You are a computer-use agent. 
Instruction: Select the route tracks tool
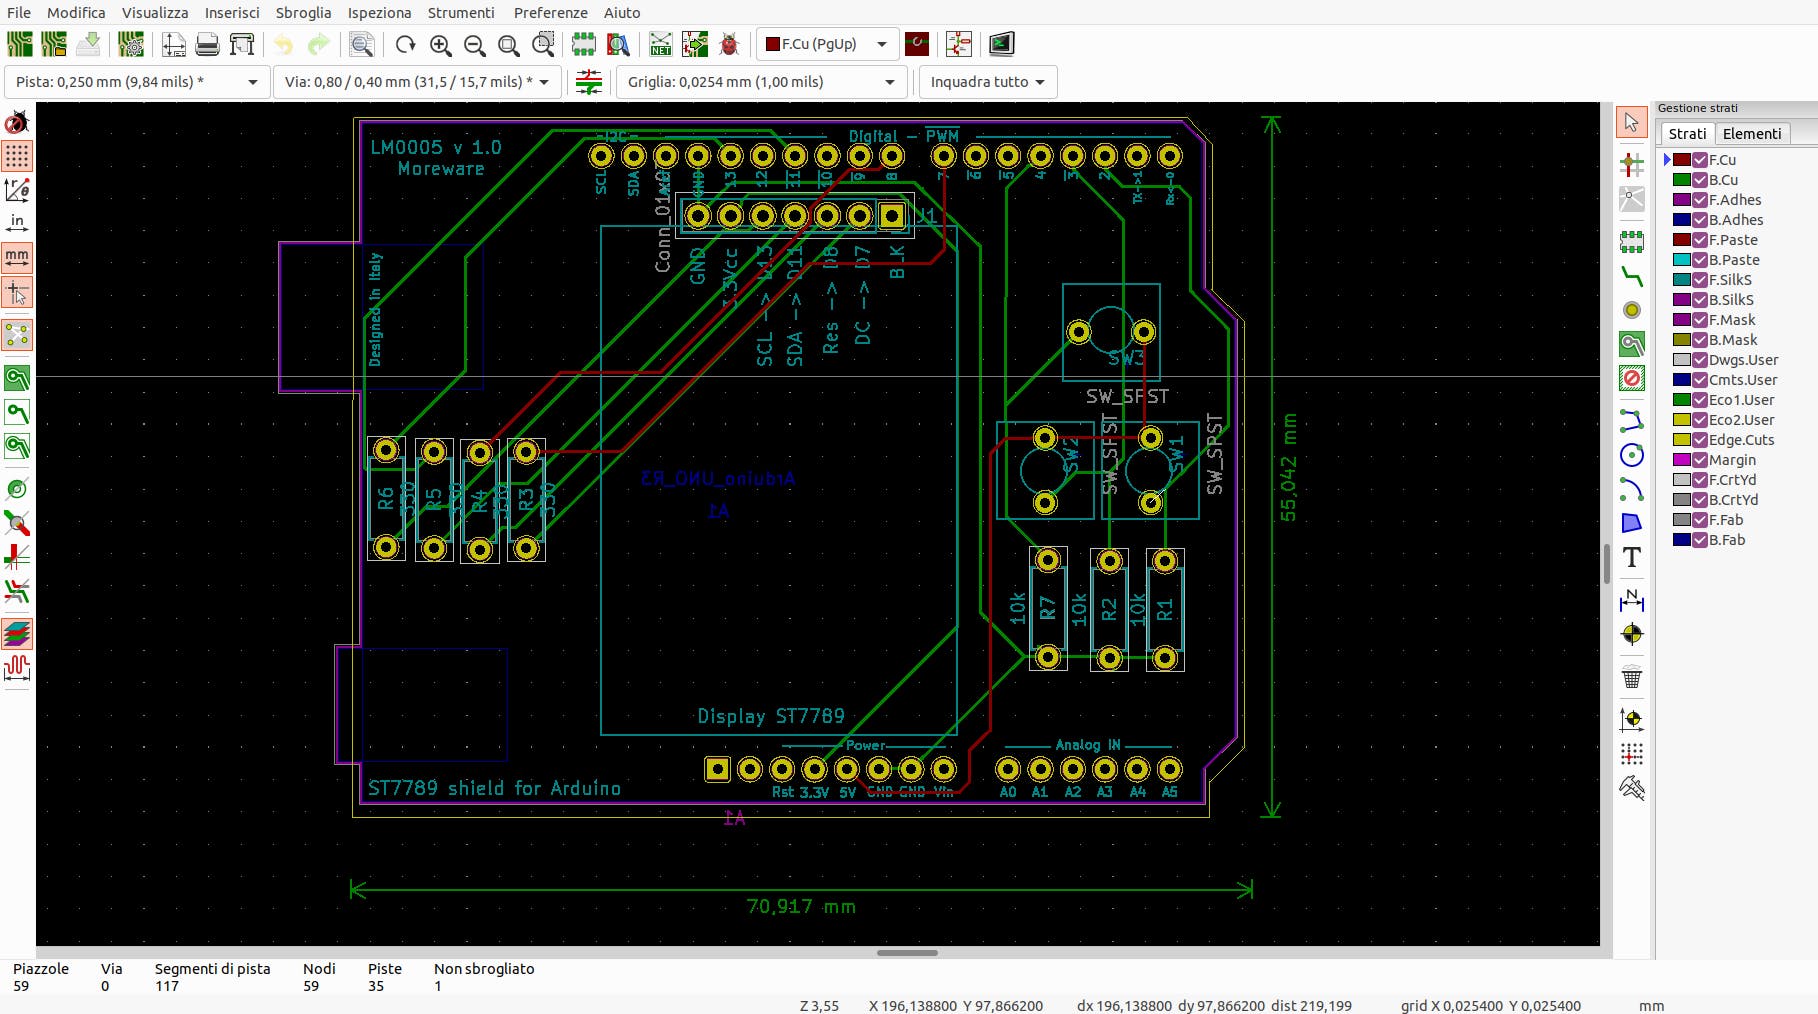click(x=1632, y=276)
